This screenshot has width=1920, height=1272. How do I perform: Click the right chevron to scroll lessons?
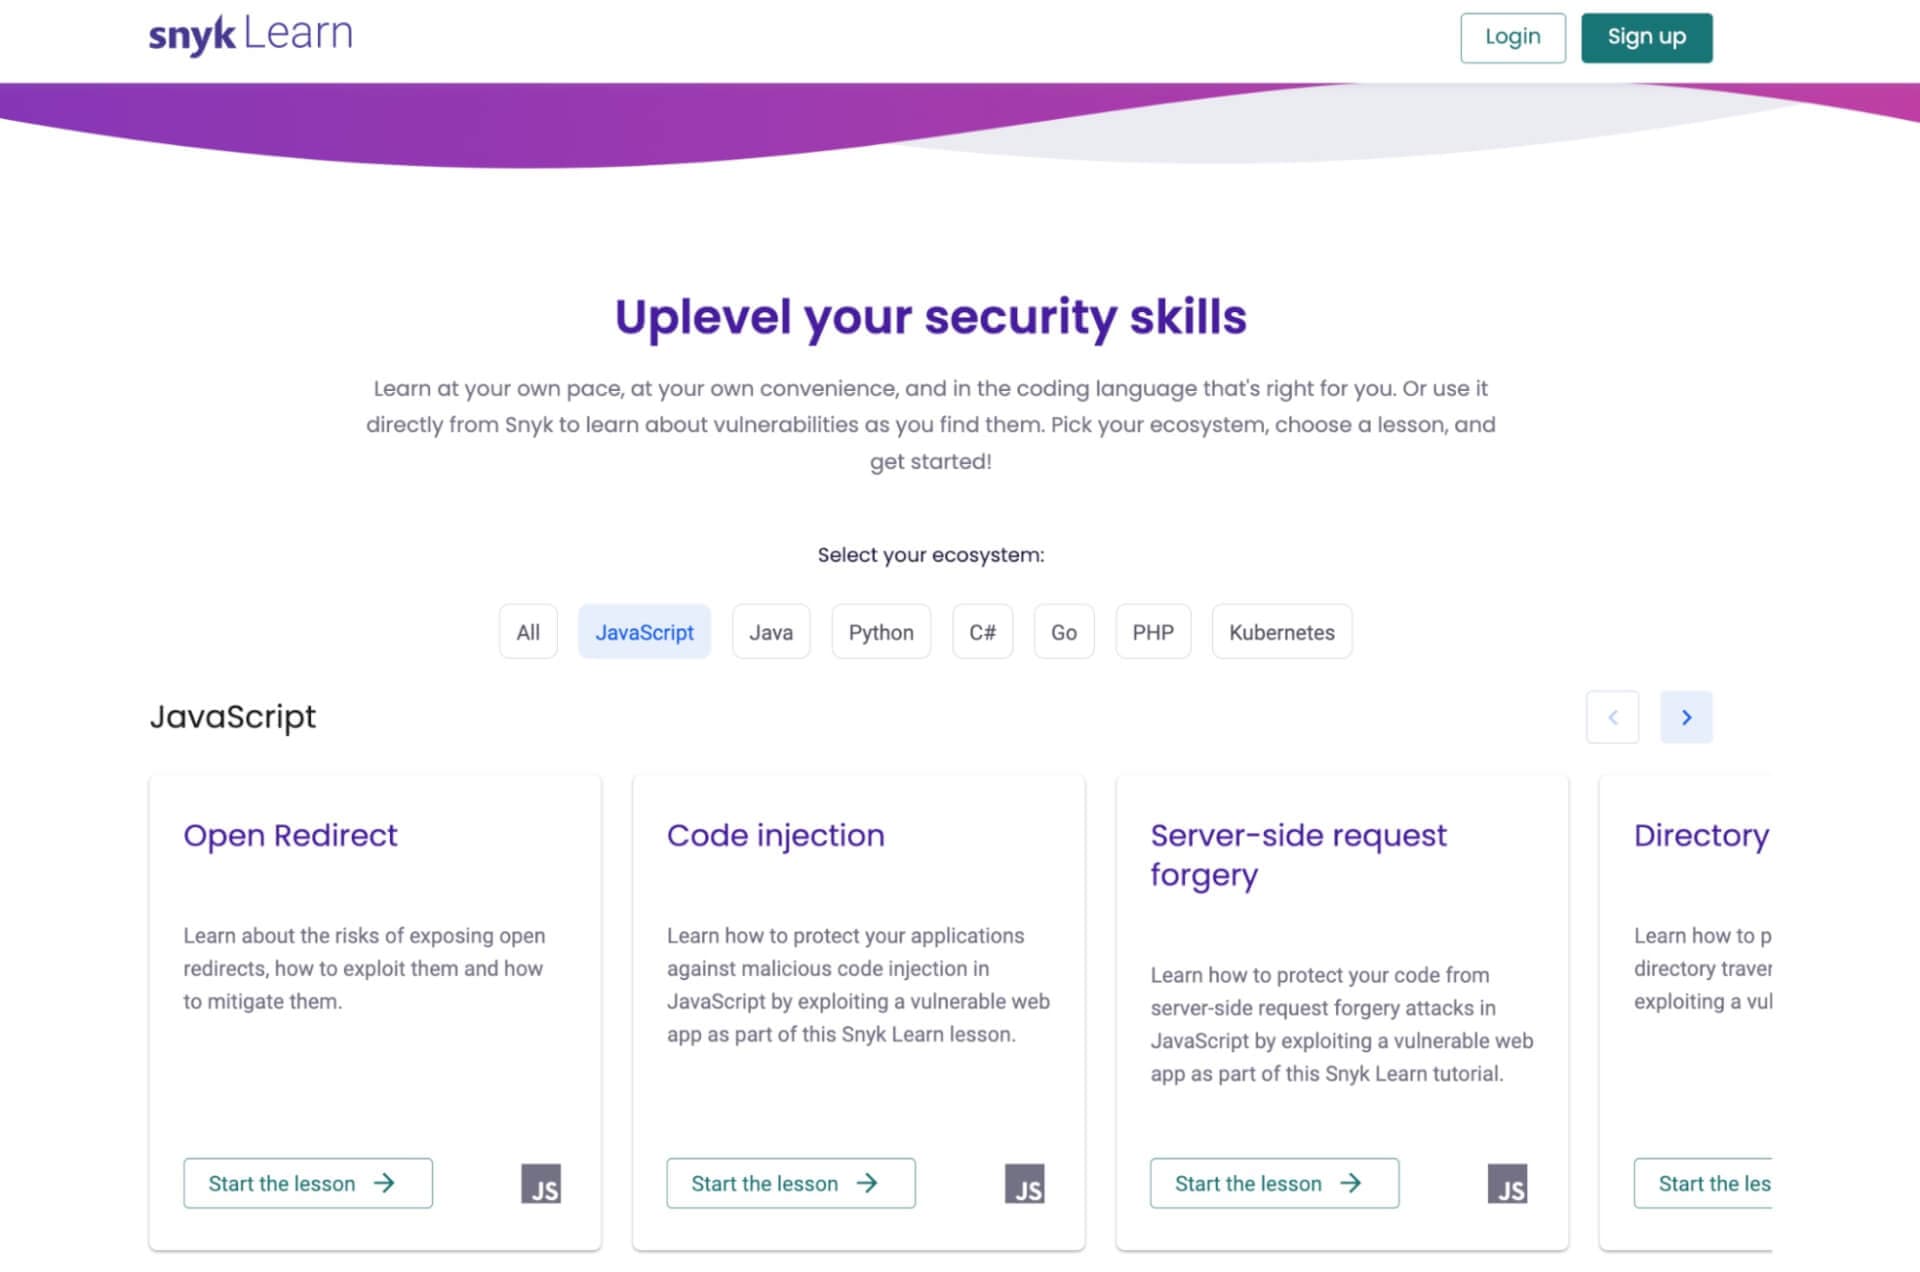point(1686,717)
